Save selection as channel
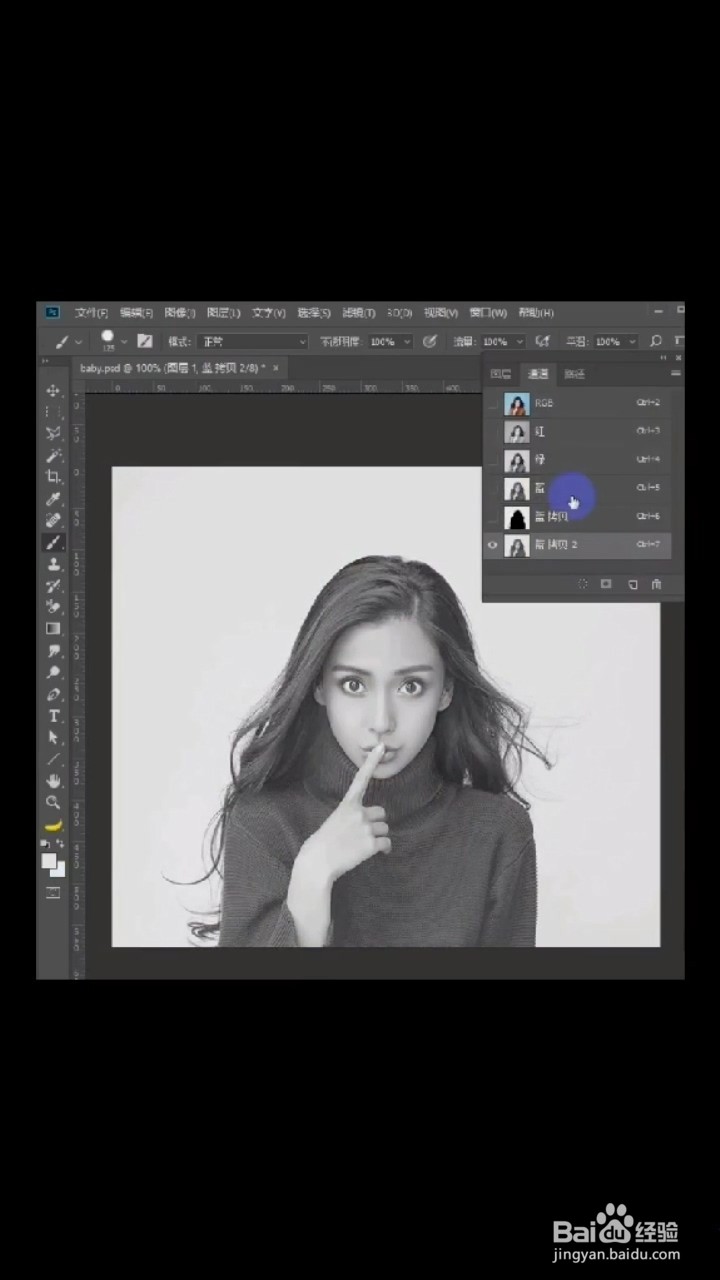Image resolution: width=720 pixels, height=1280 pixels. click(x=606, y=584)
